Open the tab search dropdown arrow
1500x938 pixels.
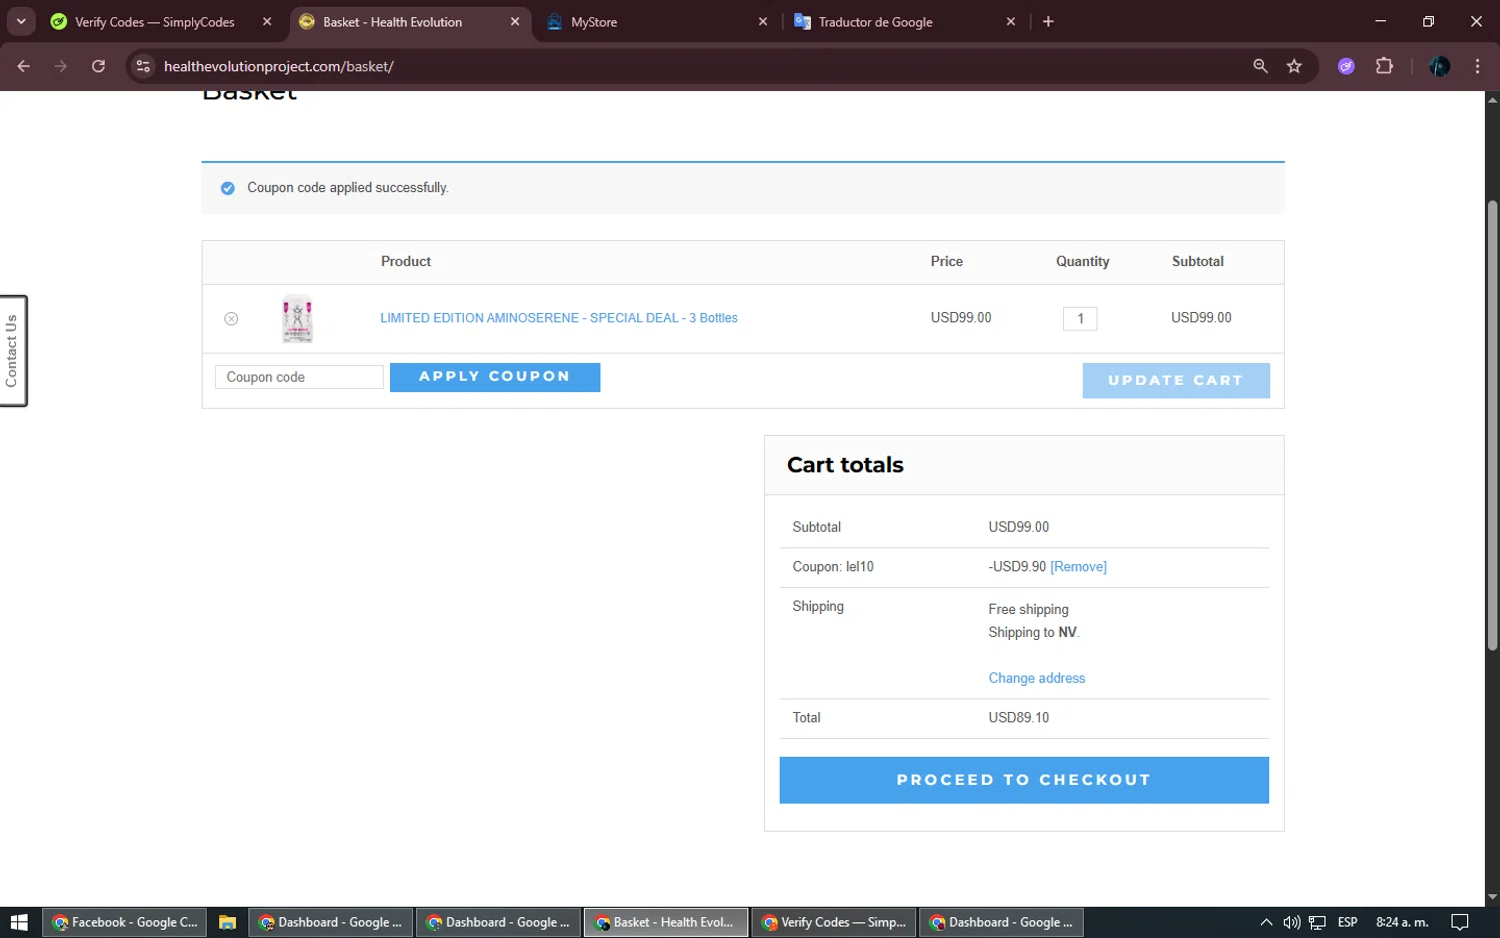[x=21, y=21]
